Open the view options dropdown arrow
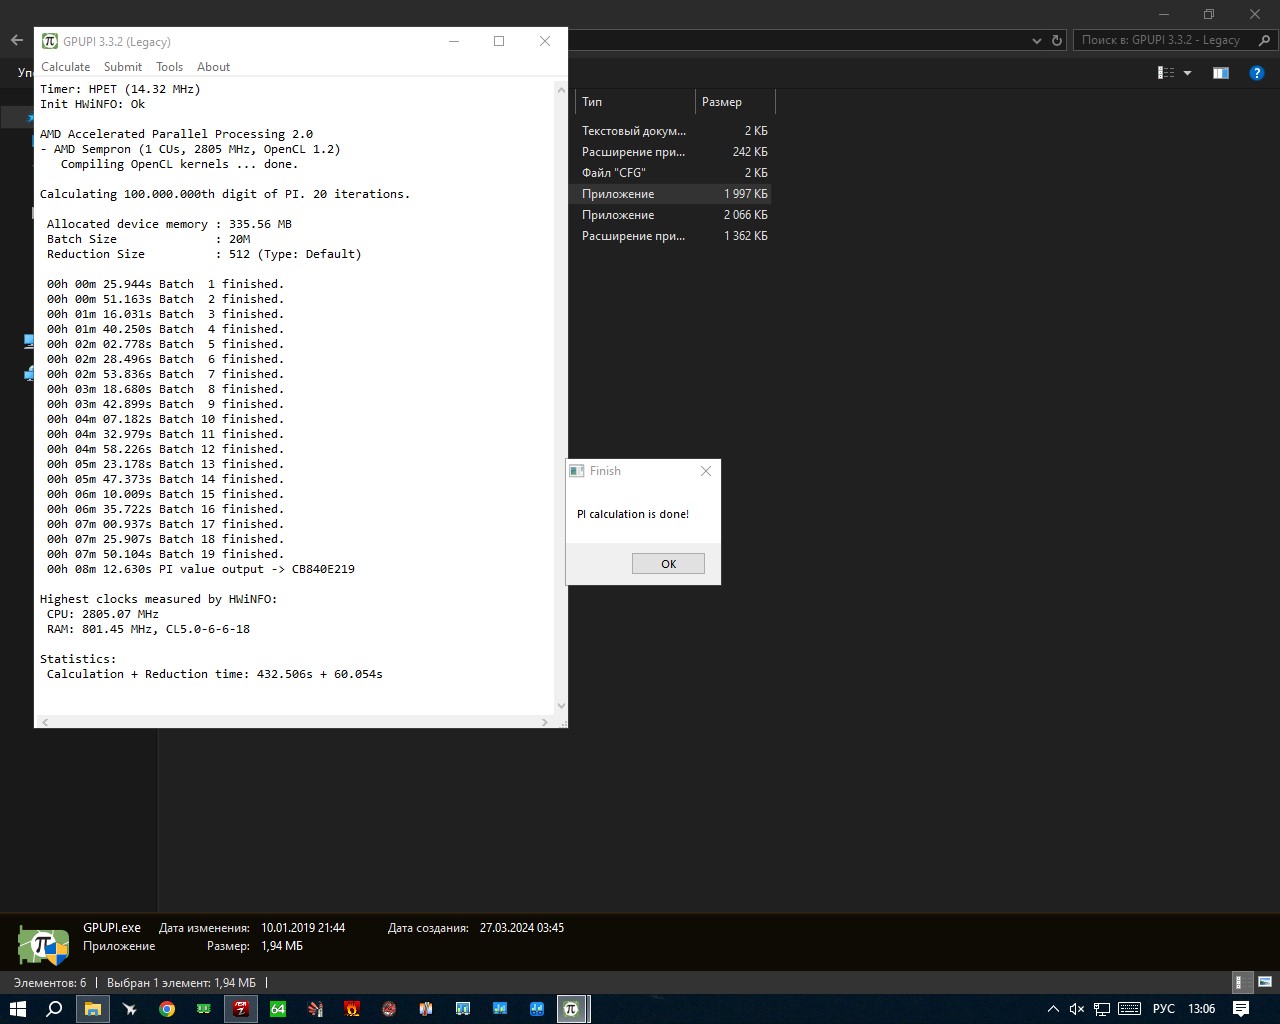1280x1024 pixels. 1188,72
